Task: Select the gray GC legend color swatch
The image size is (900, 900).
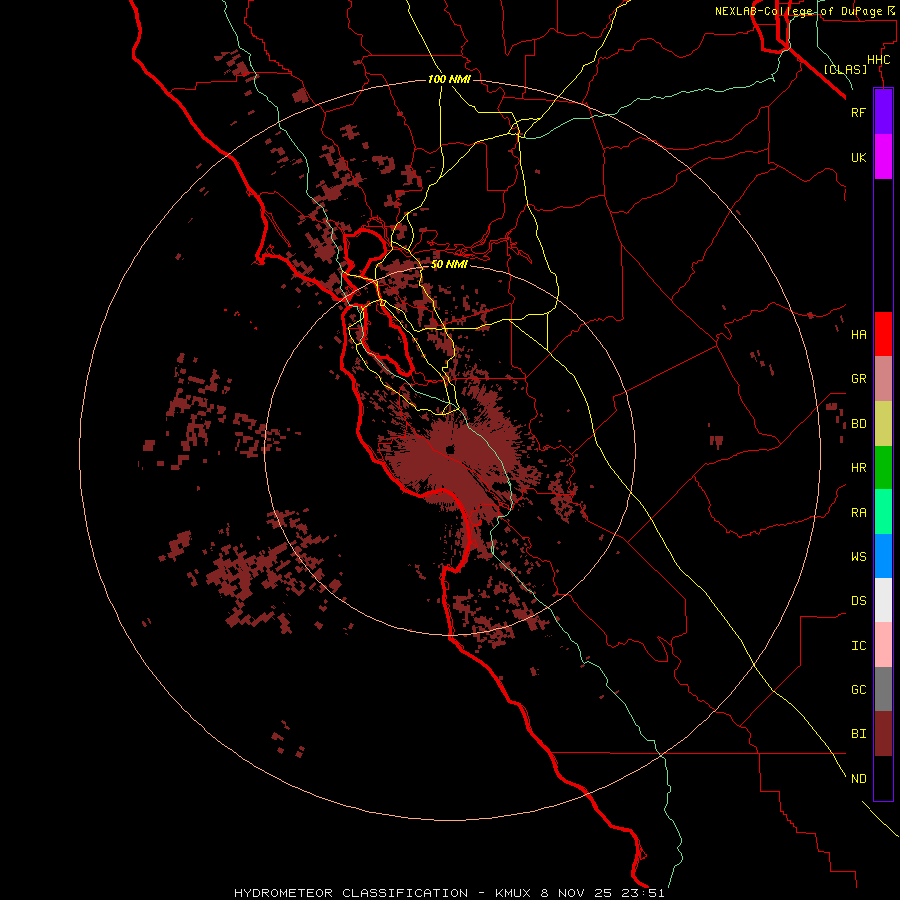Action: [883, 689]
